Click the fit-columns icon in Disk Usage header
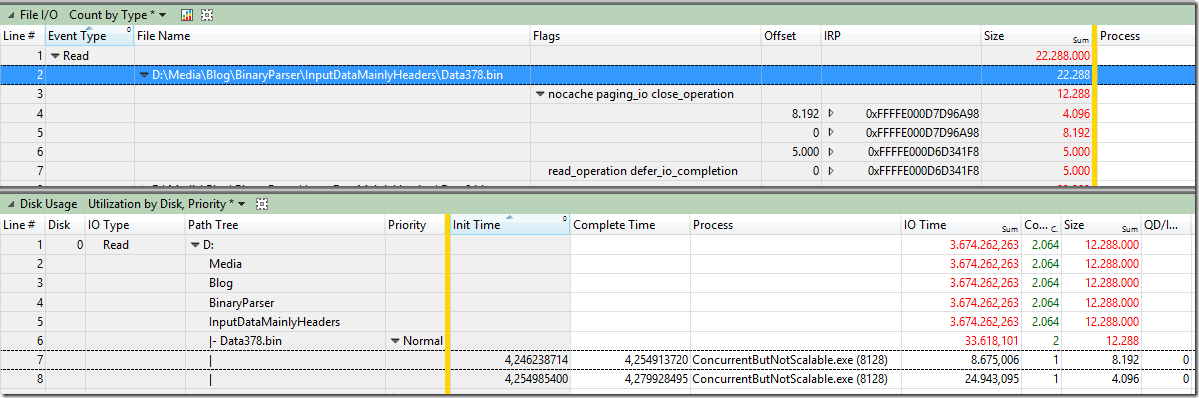1199x398 pixels. coord(262,204)
